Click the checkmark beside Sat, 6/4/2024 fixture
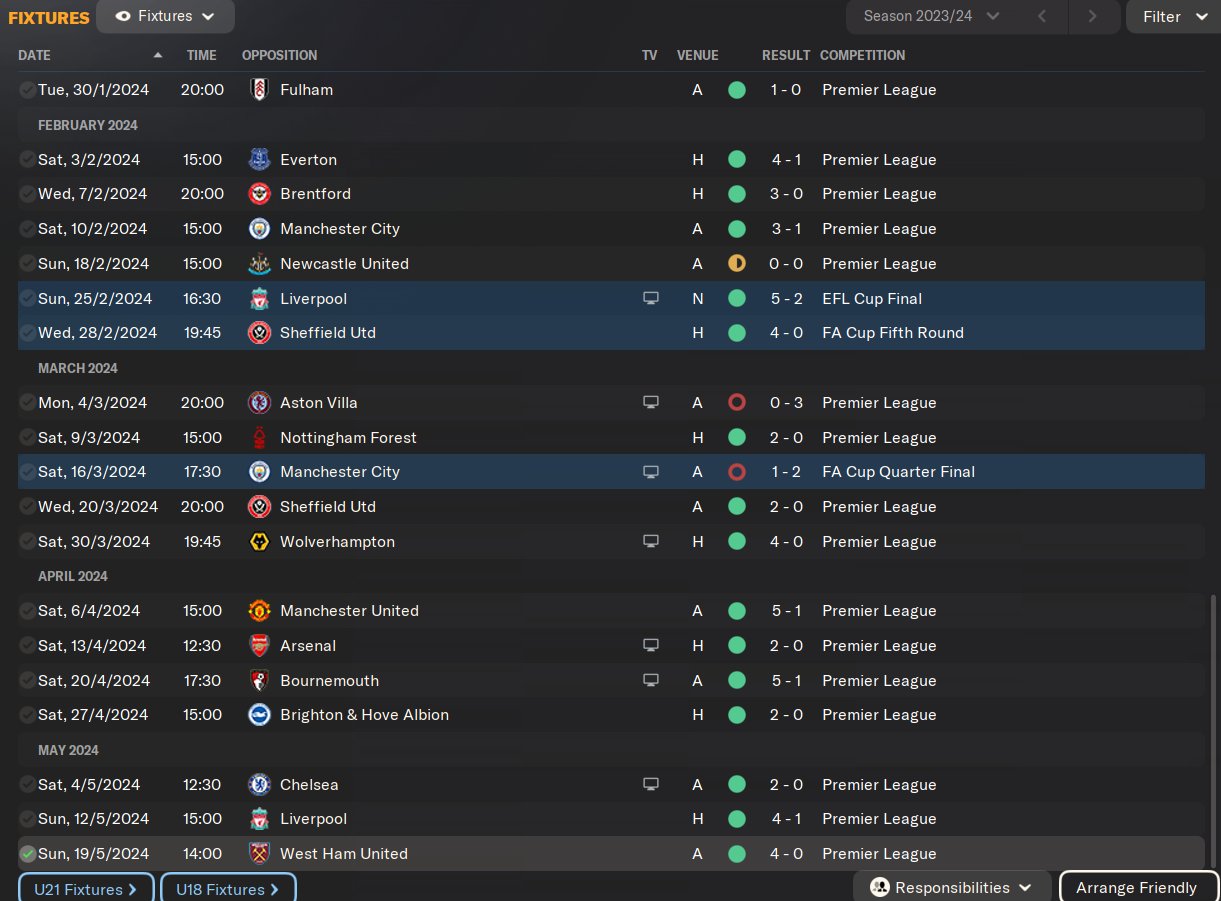Viewport: 1221px width, 901px height. [27, 611]
